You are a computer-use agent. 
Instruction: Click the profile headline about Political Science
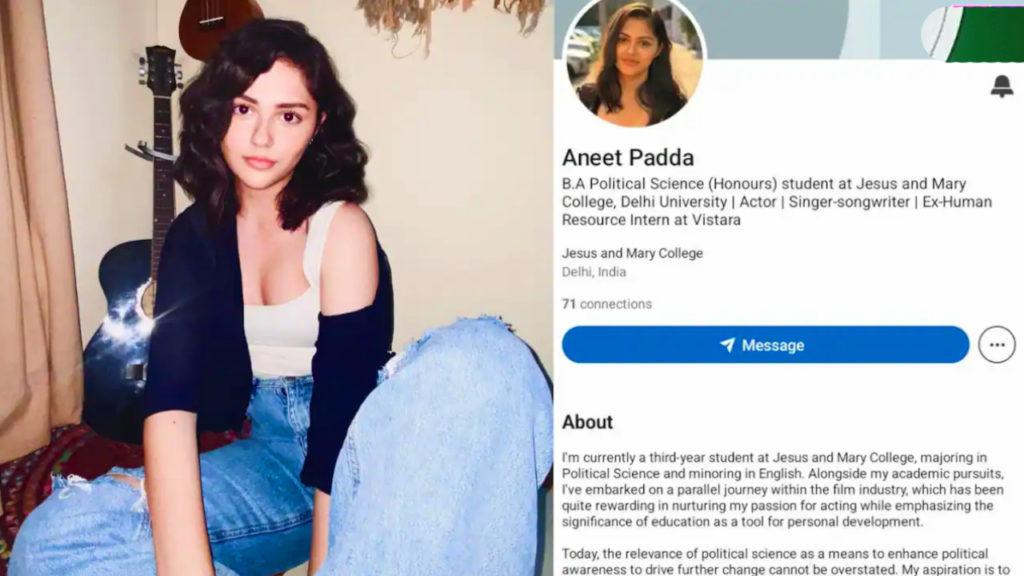776,202
